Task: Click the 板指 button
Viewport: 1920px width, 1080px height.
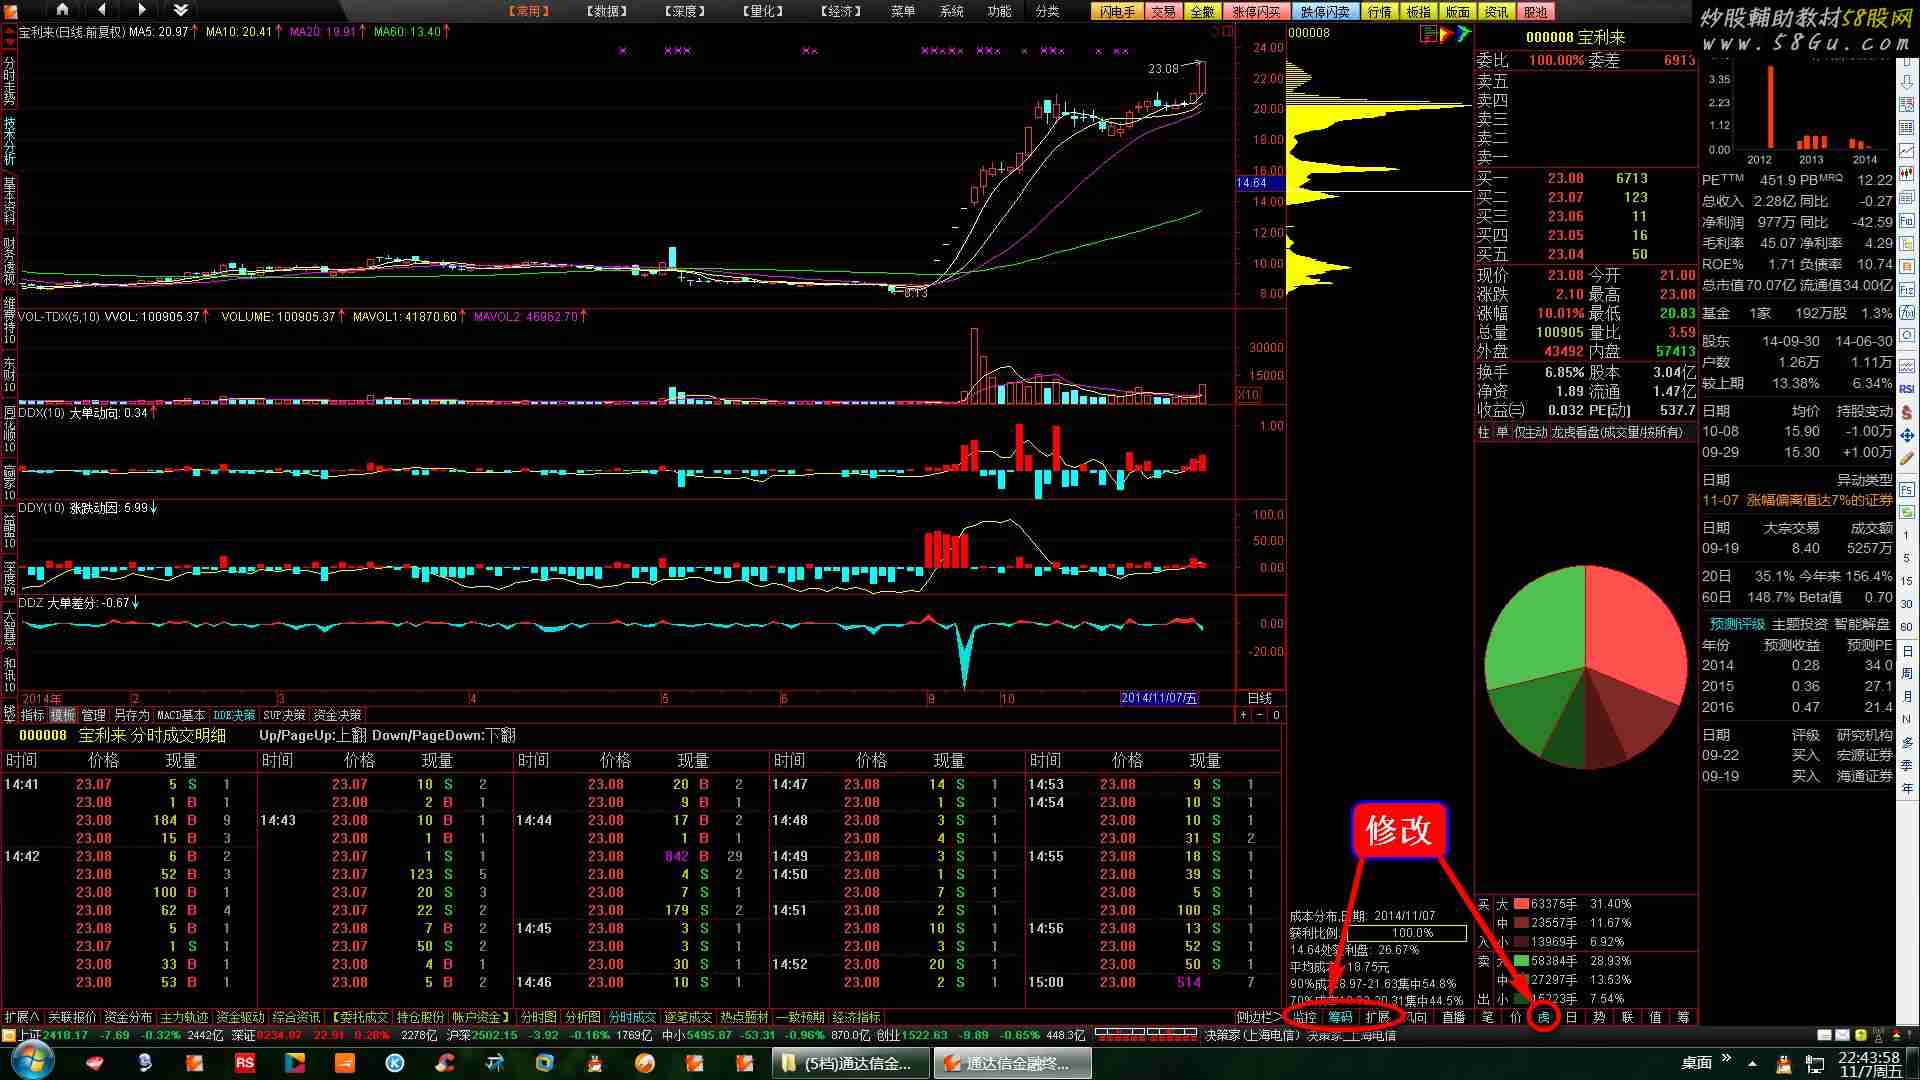Action: pos(1418,12)
